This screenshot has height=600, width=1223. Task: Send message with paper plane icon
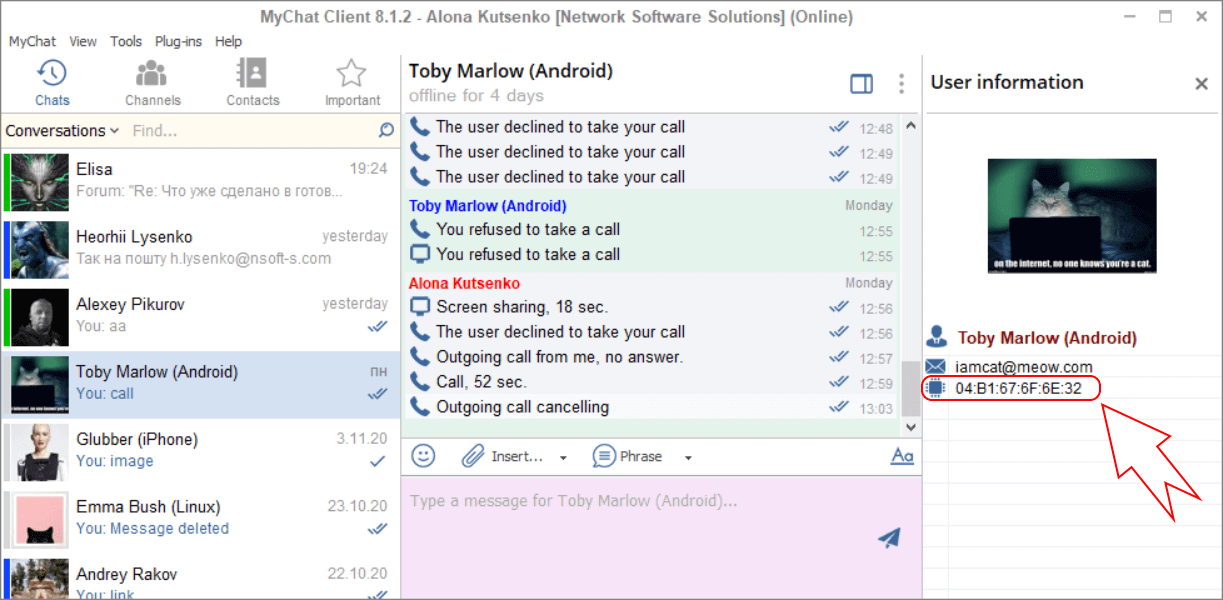[x=889, y=538]
